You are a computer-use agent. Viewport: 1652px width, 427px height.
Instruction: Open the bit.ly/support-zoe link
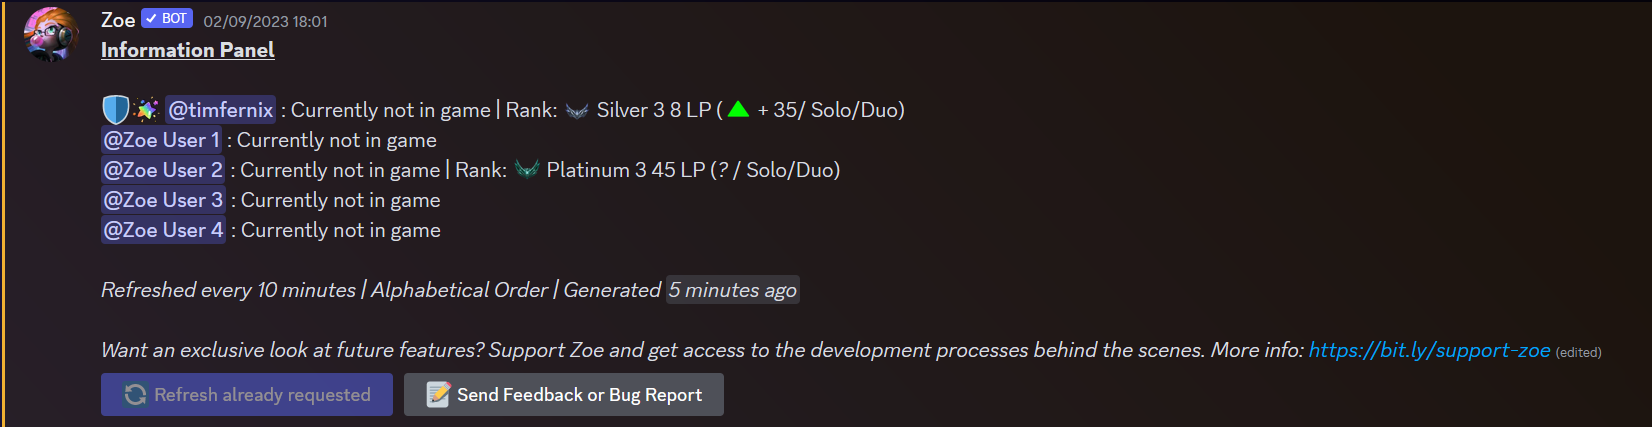pos(1429,350)
